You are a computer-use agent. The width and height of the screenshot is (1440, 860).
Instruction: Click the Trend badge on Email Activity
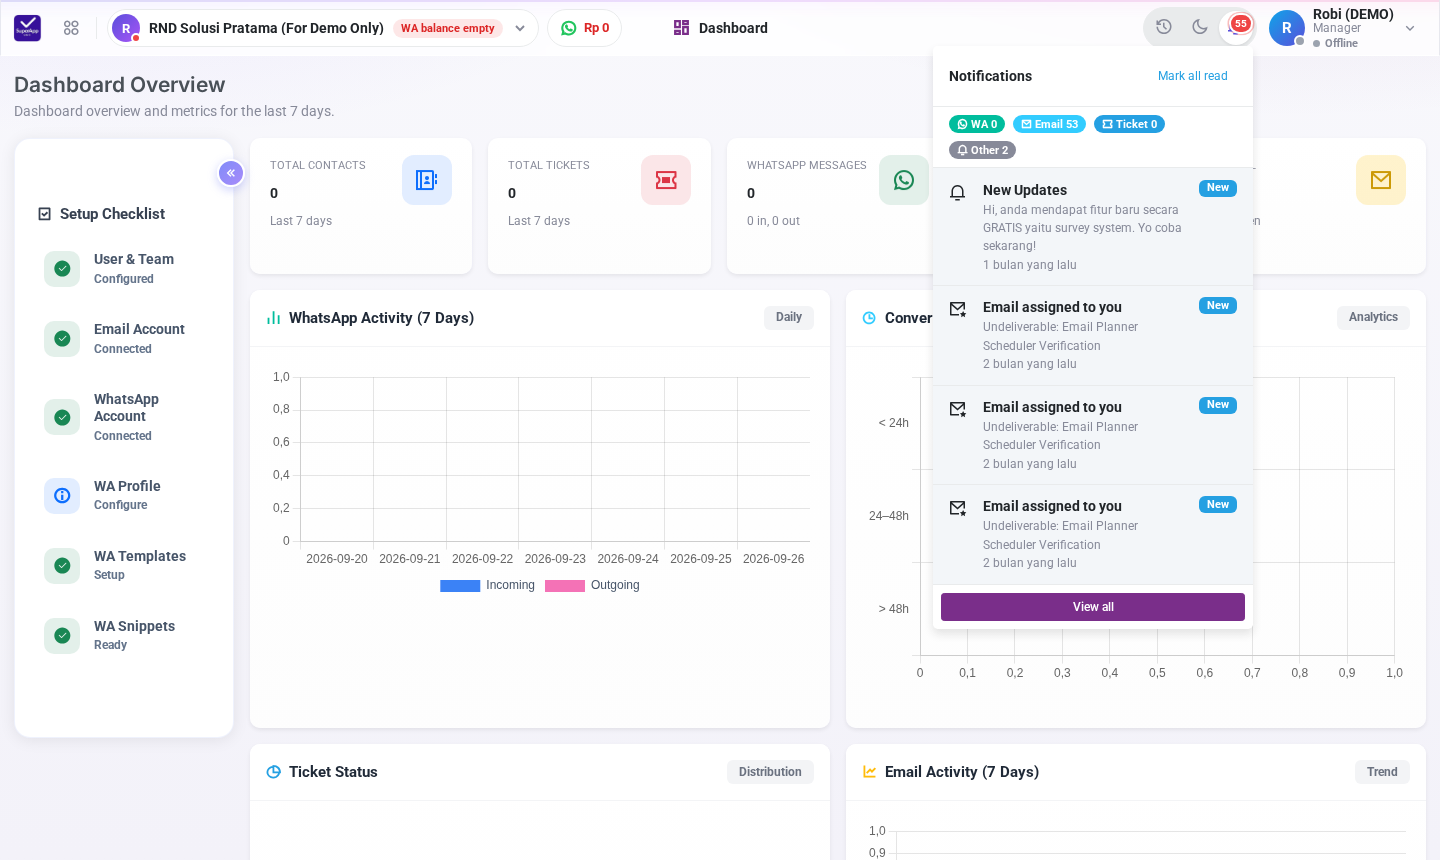[x=1382, y=772]
